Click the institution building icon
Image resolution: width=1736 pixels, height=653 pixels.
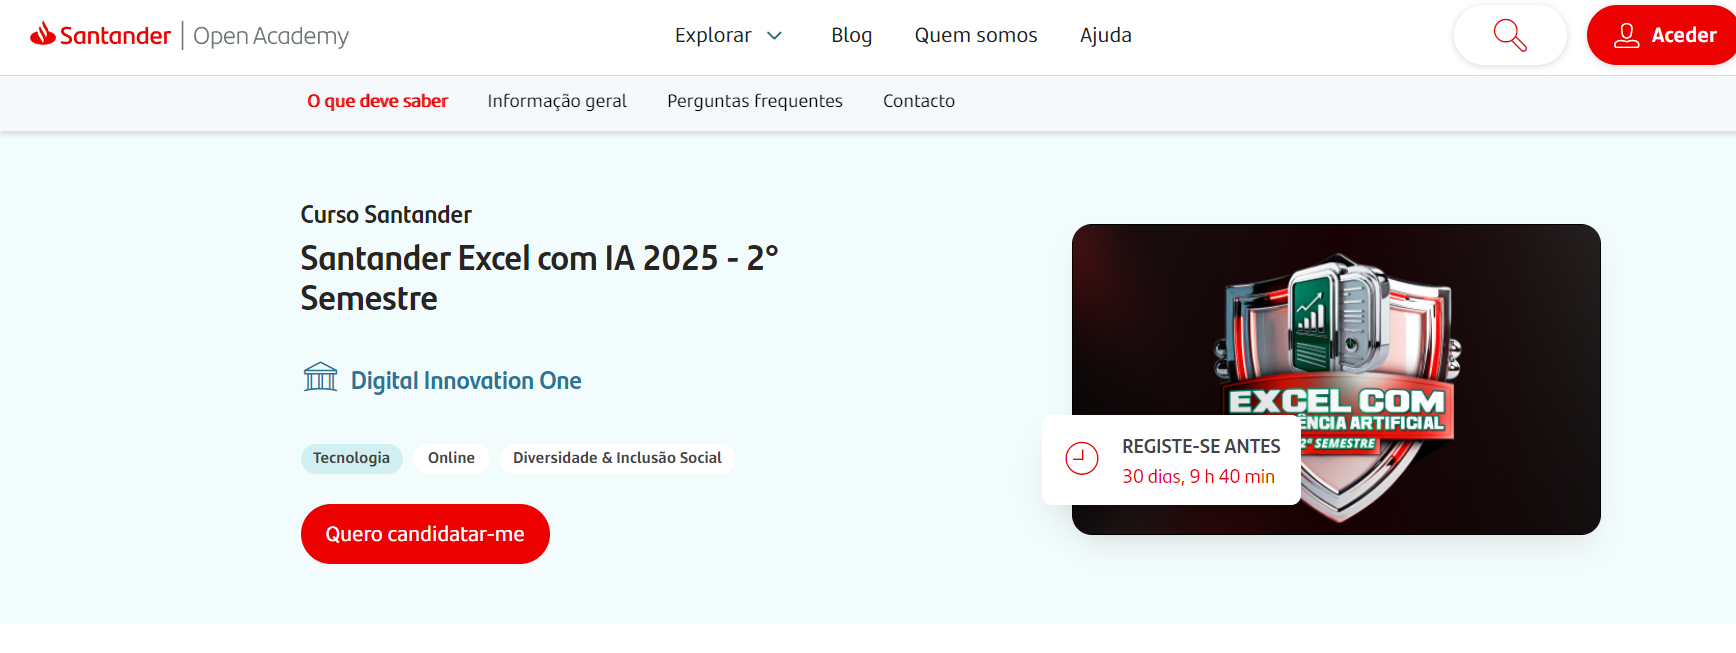(320, 378)
